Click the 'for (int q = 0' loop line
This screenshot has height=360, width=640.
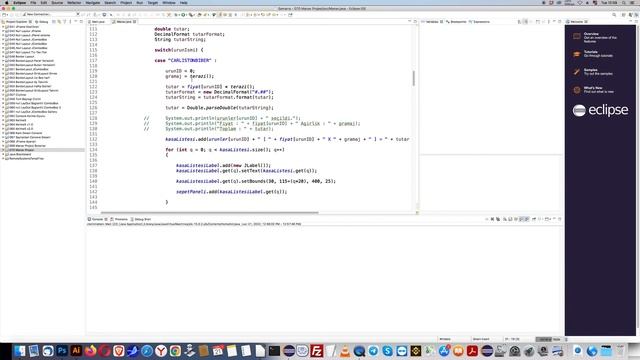tap(225, 149)
